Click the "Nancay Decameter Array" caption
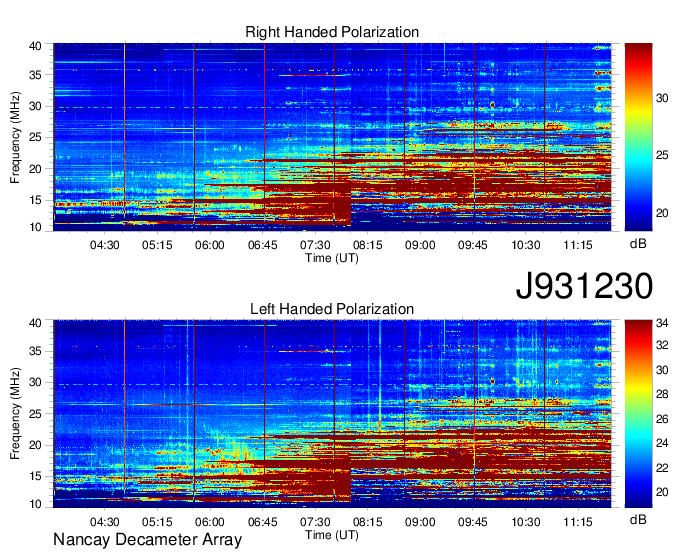The height and width of the screenshot is (552, 680). [x=147, y=540]
